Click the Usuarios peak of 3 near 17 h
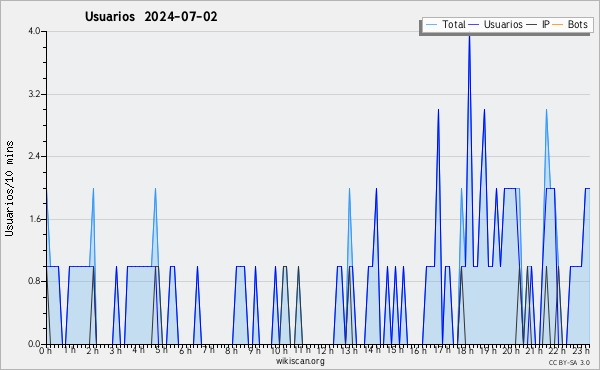 click(x=439, y=112)
